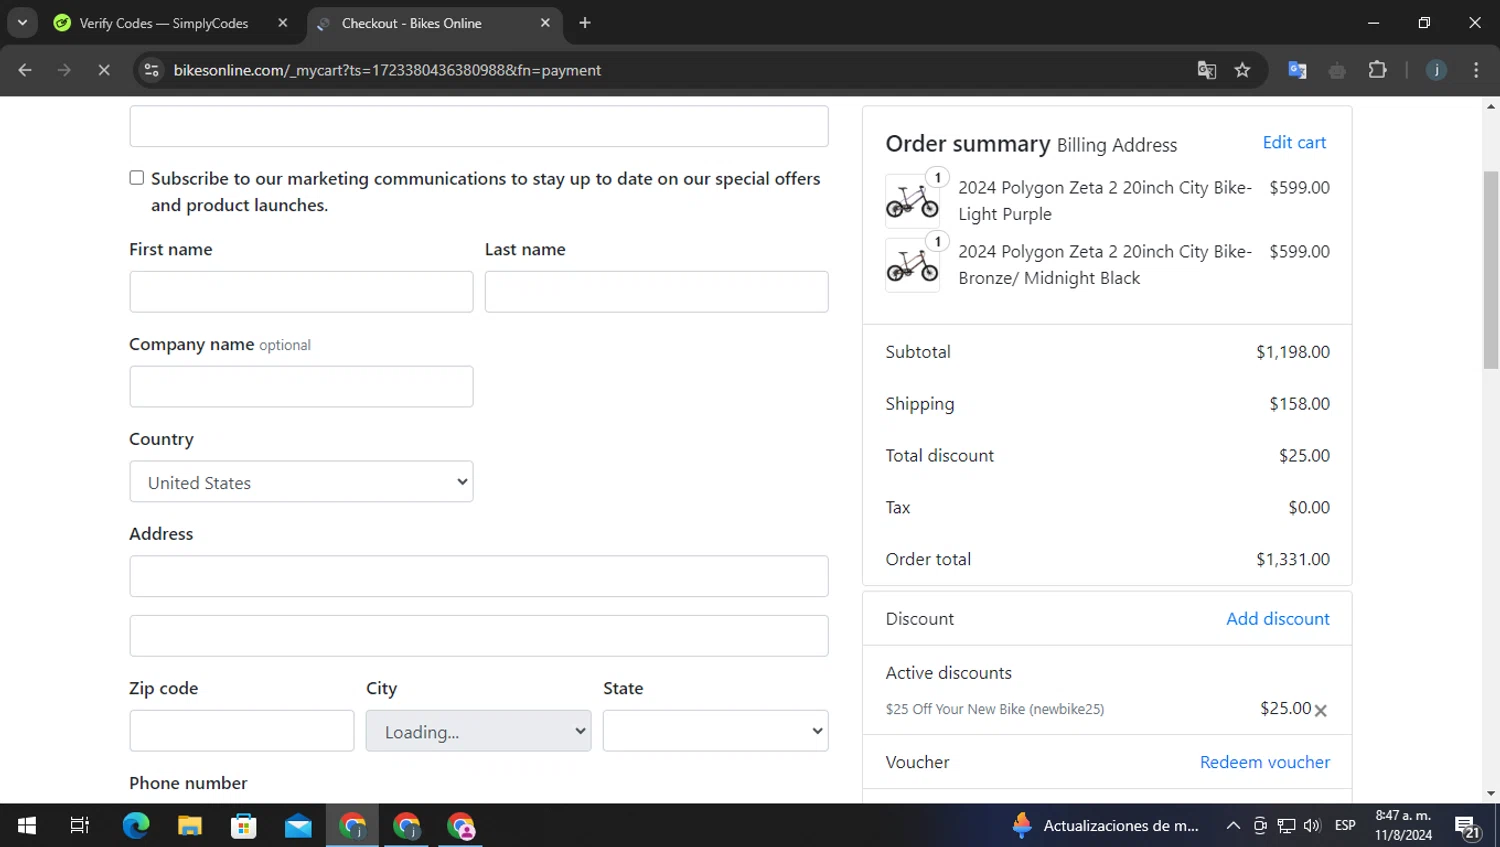Focus the first Address line field
This screenshot has height=847, width=1500.
coord(479,576)
